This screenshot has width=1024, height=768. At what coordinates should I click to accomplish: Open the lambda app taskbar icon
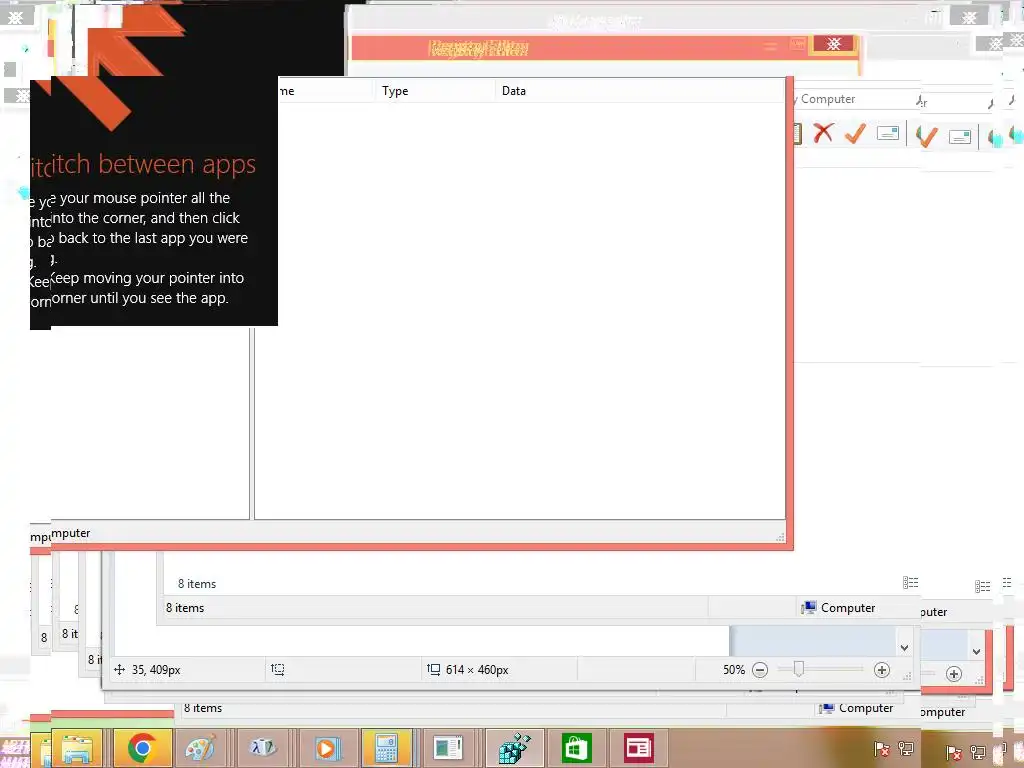pyautogui.click(x=263, y=748)
